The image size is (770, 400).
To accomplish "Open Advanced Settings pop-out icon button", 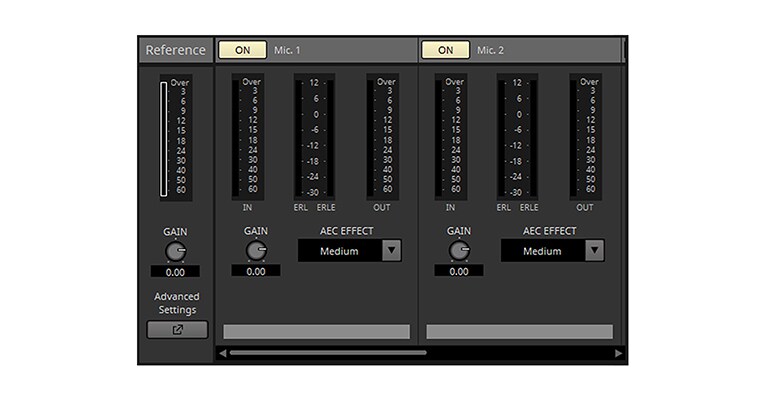I will click(x=177, y=330).
